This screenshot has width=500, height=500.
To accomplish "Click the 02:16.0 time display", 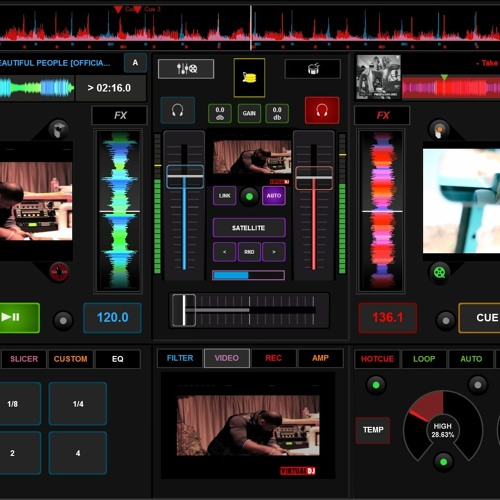I will [x=111, y=88].
